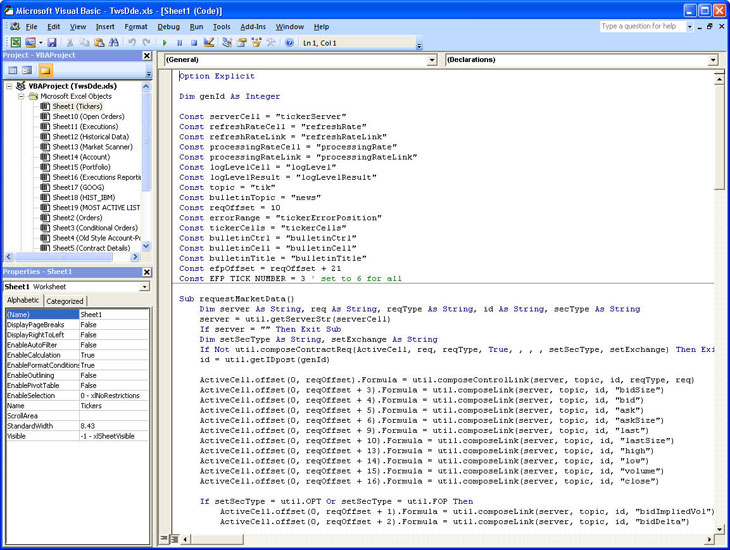Image resolution: width=730 pixels, height=550 pixels.
Task: Select Sheet1 (Tickers) in project tree
Action: tap(77, 107)
